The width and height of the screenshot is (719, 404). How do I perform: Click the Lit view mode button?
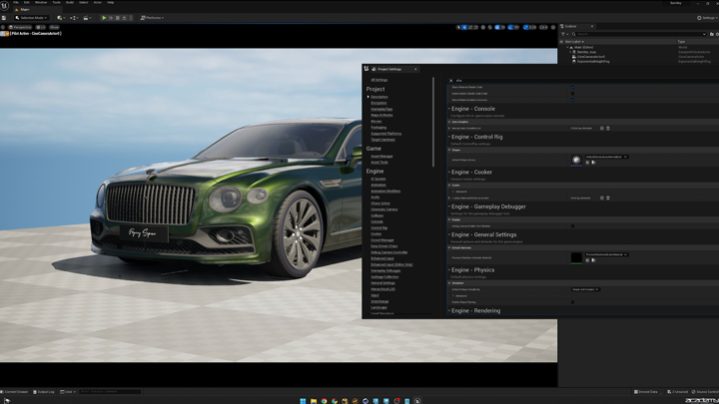point(40,28)
